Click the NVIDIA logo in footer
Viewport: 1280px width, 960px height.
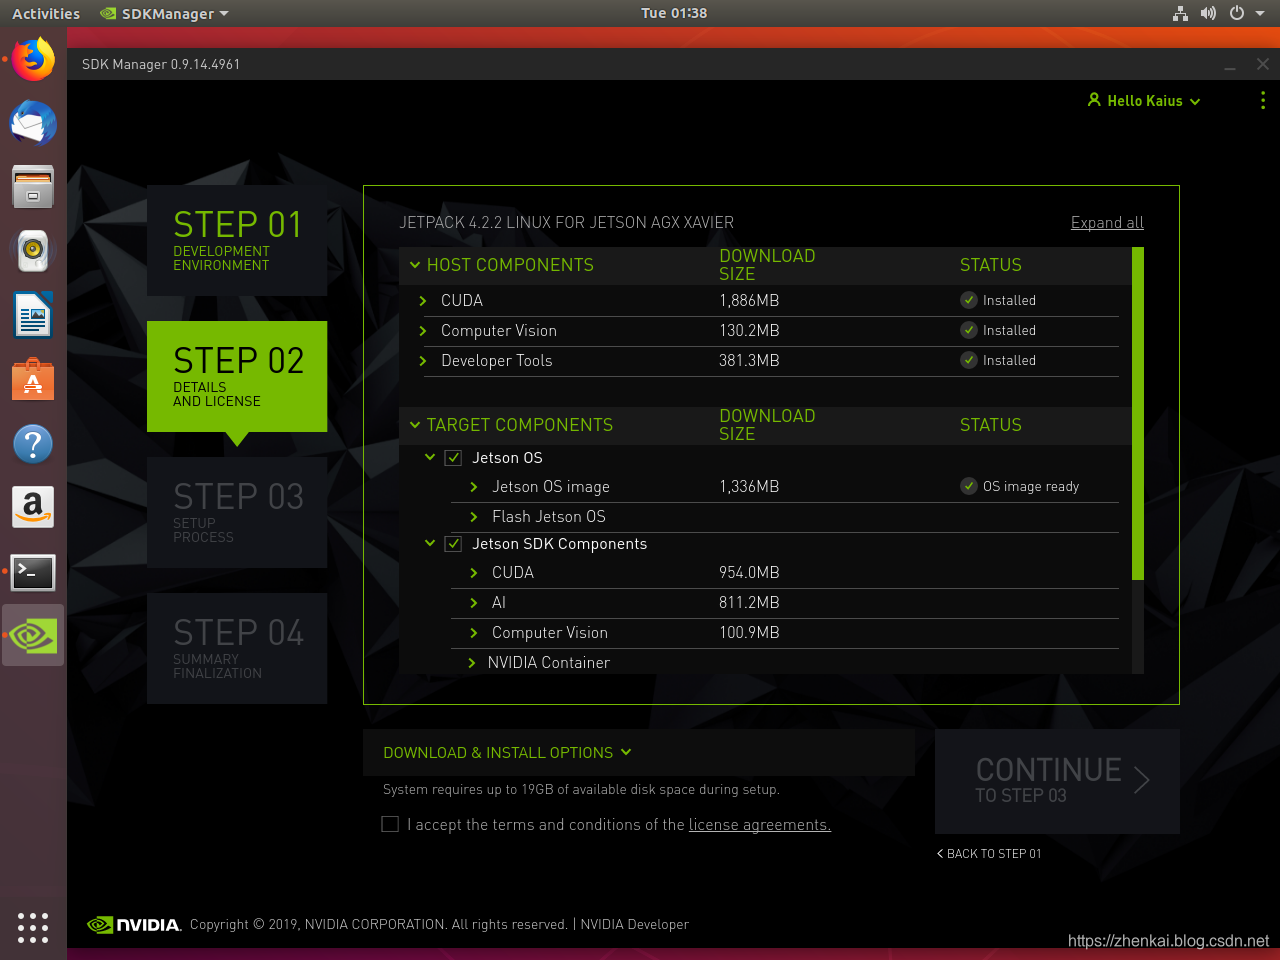pyautogui.click(x=134, y=925)
